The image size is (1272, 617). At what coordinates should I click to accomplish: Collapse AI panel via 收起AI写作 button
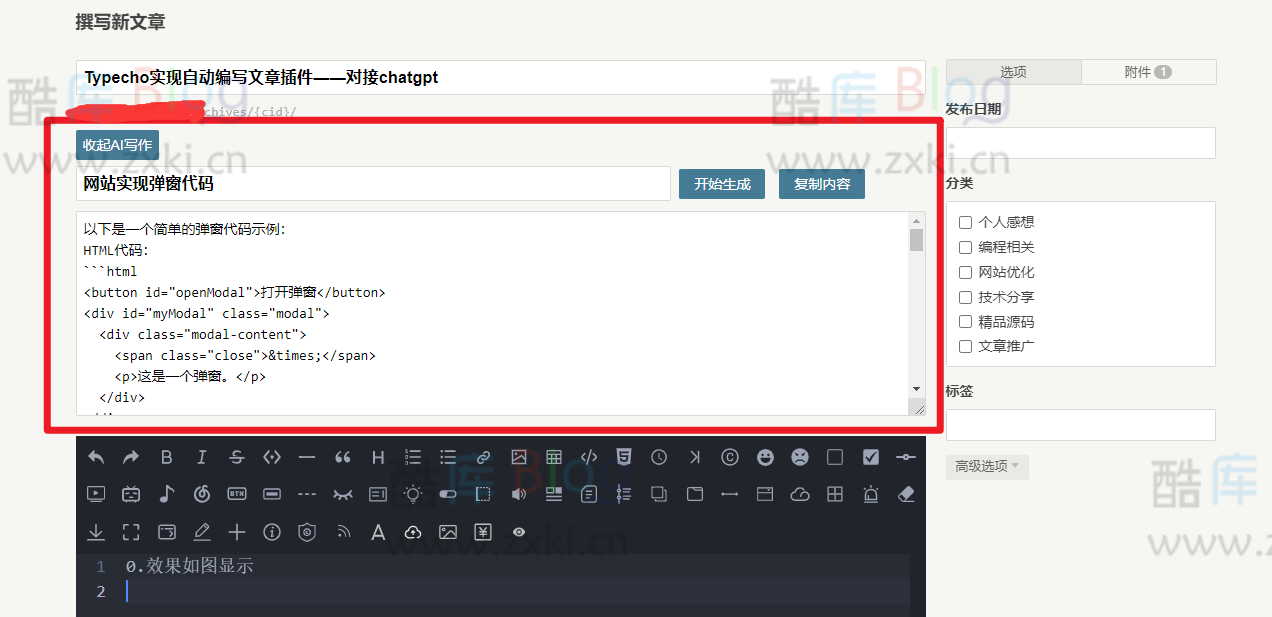(x=117, y=145)
